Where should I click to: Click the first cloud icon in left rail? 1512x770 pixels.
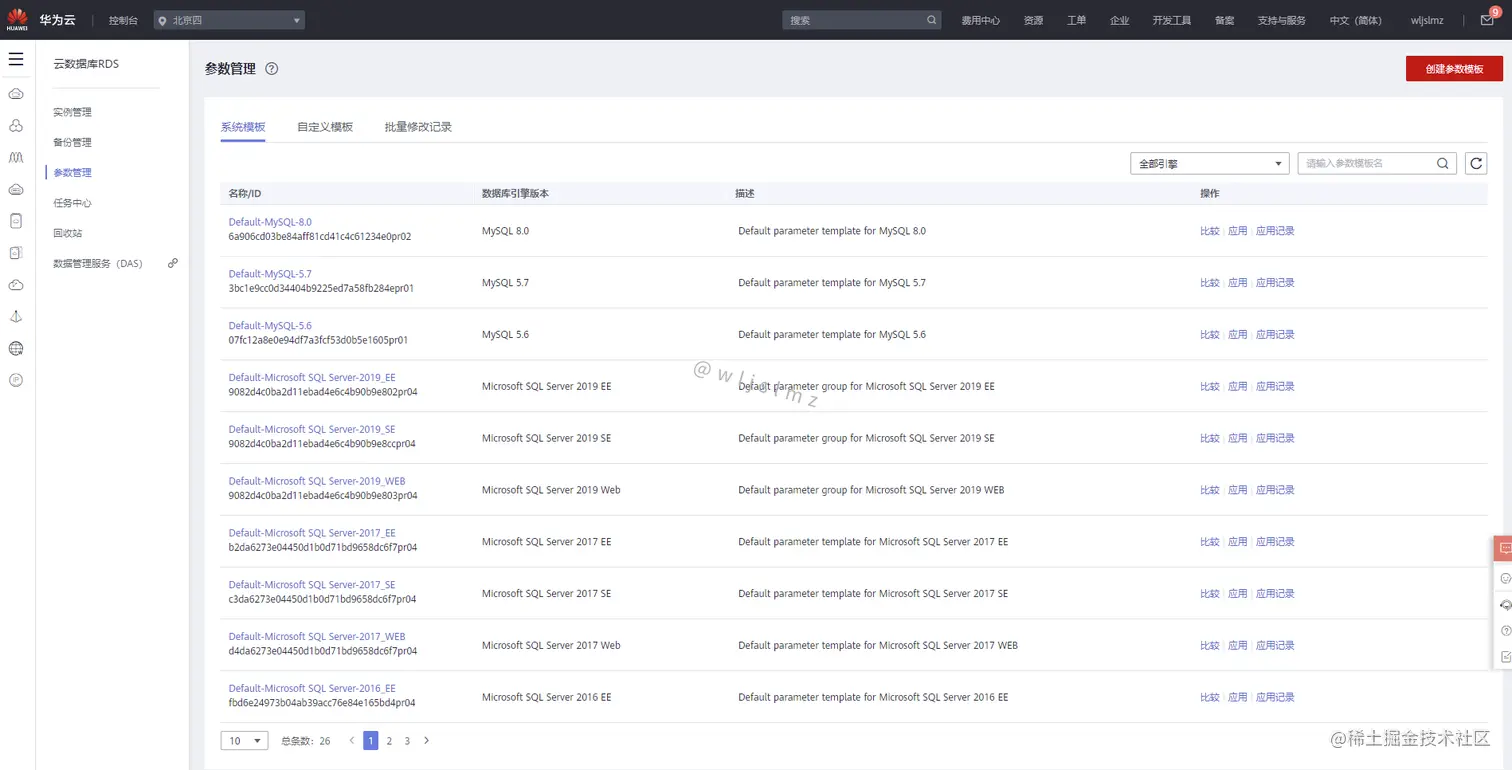(16, 94)
